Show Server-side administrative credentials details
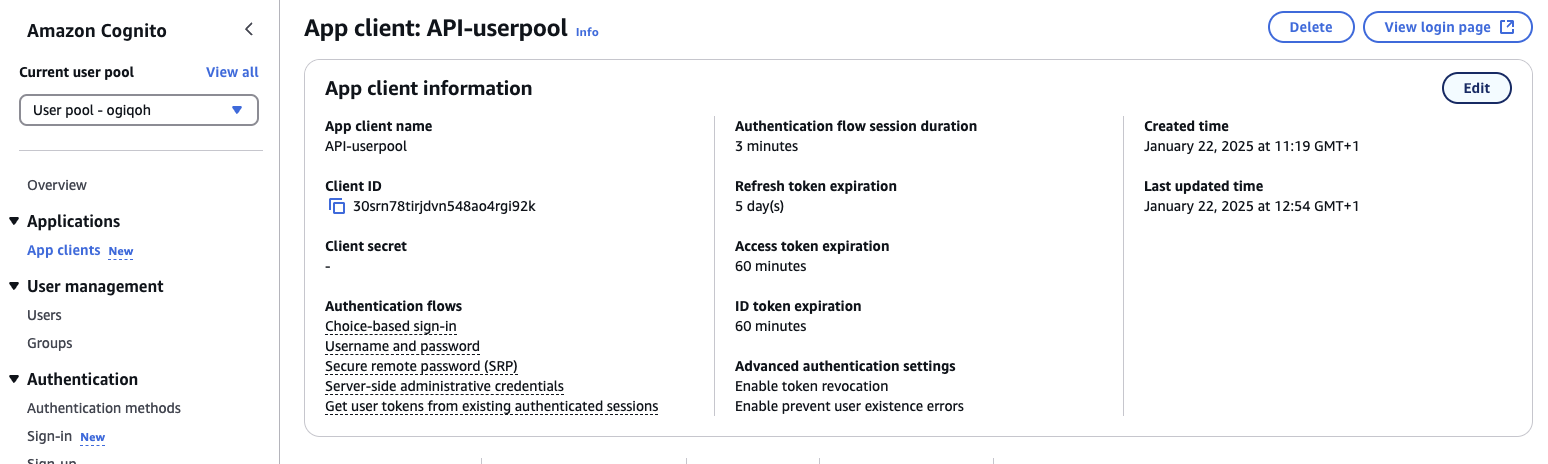Image resolution: width=1548 pixels, height=464 pixels. point(444,386)
